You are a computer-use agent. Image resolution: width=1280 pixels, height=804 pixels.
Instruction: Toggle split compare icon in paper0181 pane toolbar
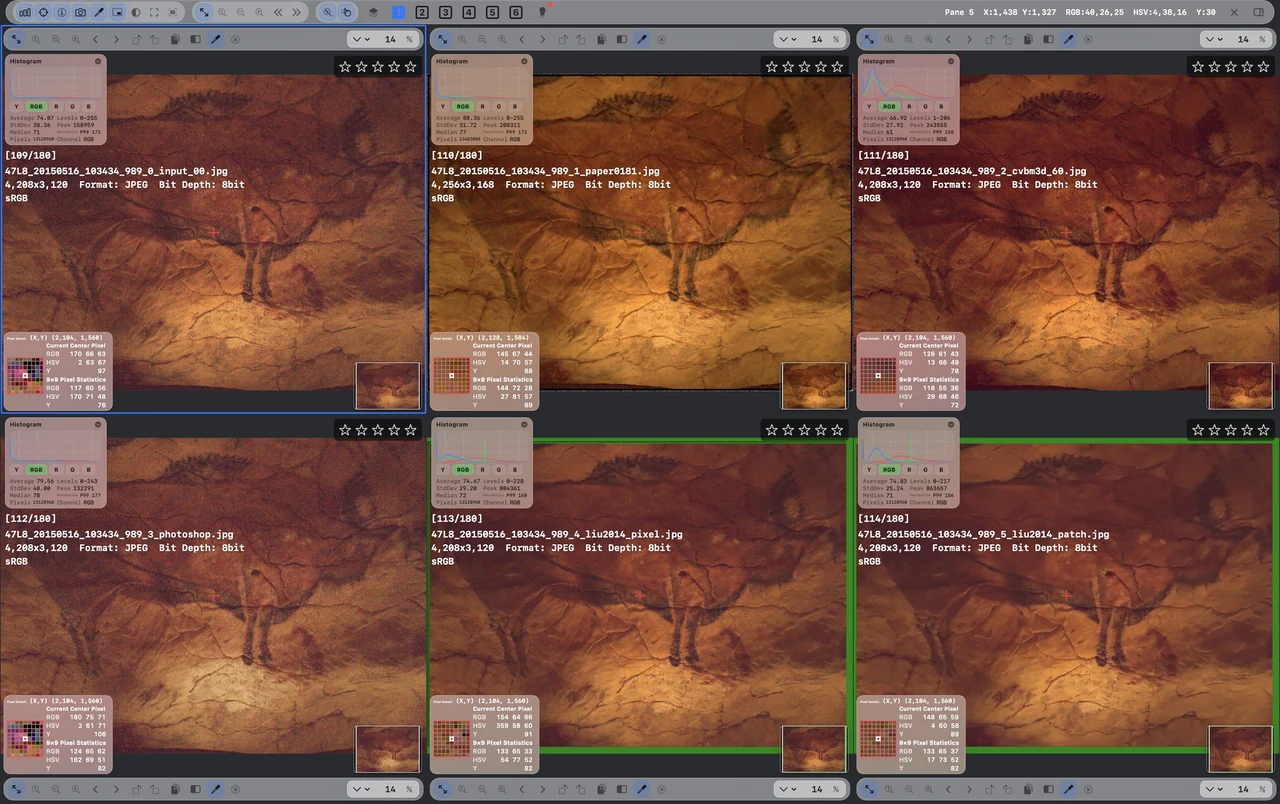coord(622,39)
